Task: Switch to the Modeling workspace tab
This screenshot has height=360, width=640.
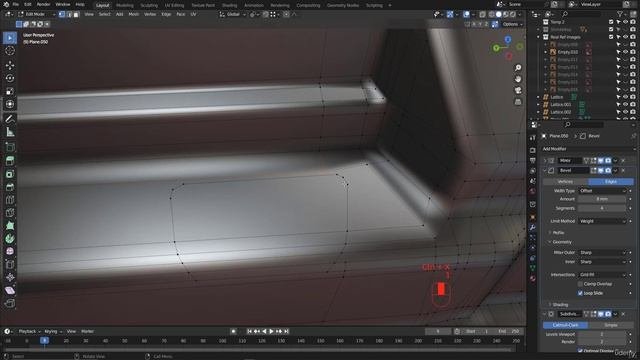Action: pos(124,5)
